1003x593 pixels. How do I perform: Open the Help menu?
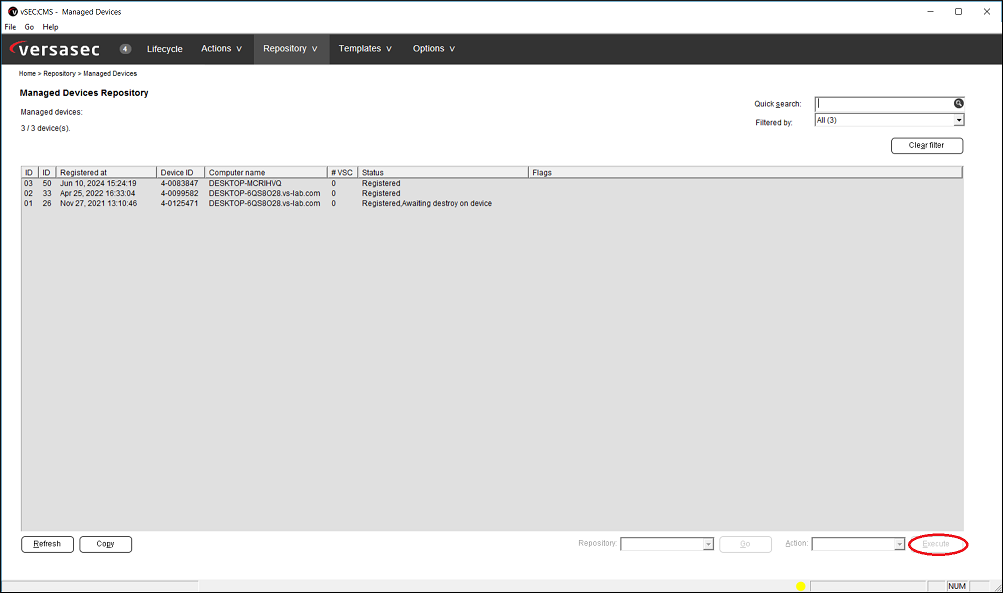51,27
